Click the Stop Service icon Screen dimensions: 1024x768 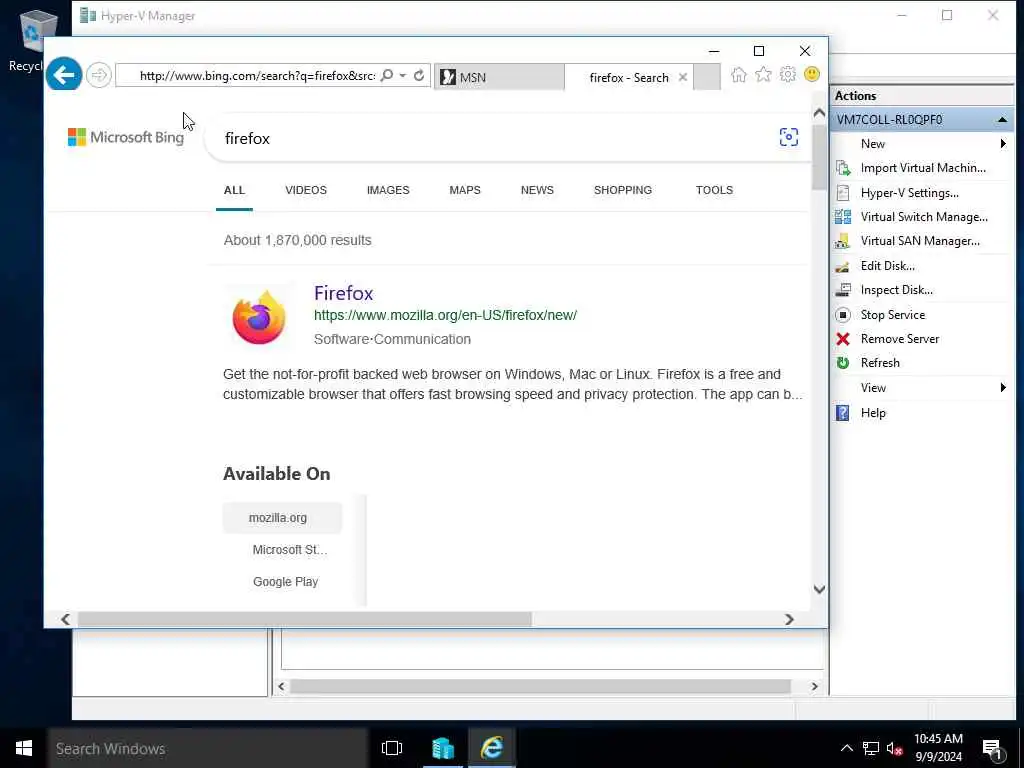843,315
